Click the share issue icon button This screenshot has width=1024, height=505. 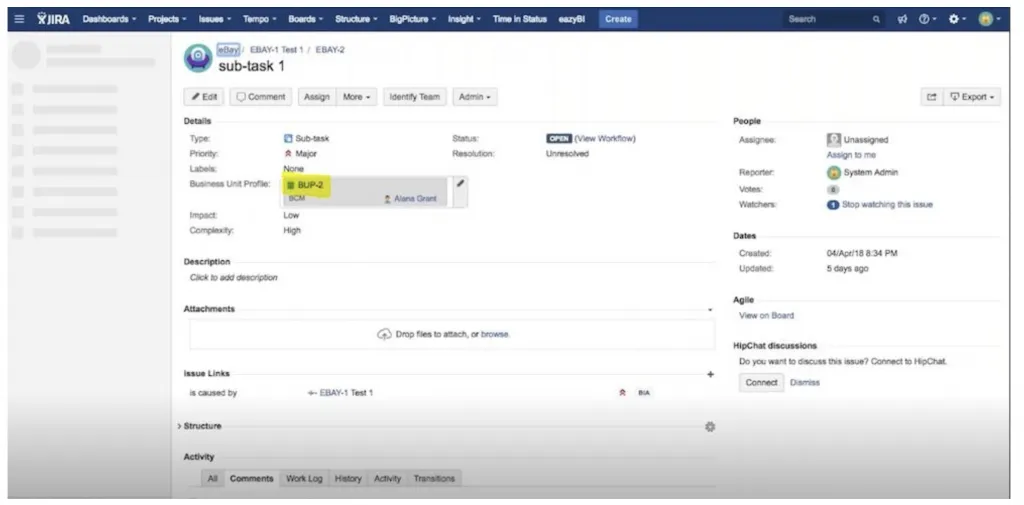(x=931, y=97)
